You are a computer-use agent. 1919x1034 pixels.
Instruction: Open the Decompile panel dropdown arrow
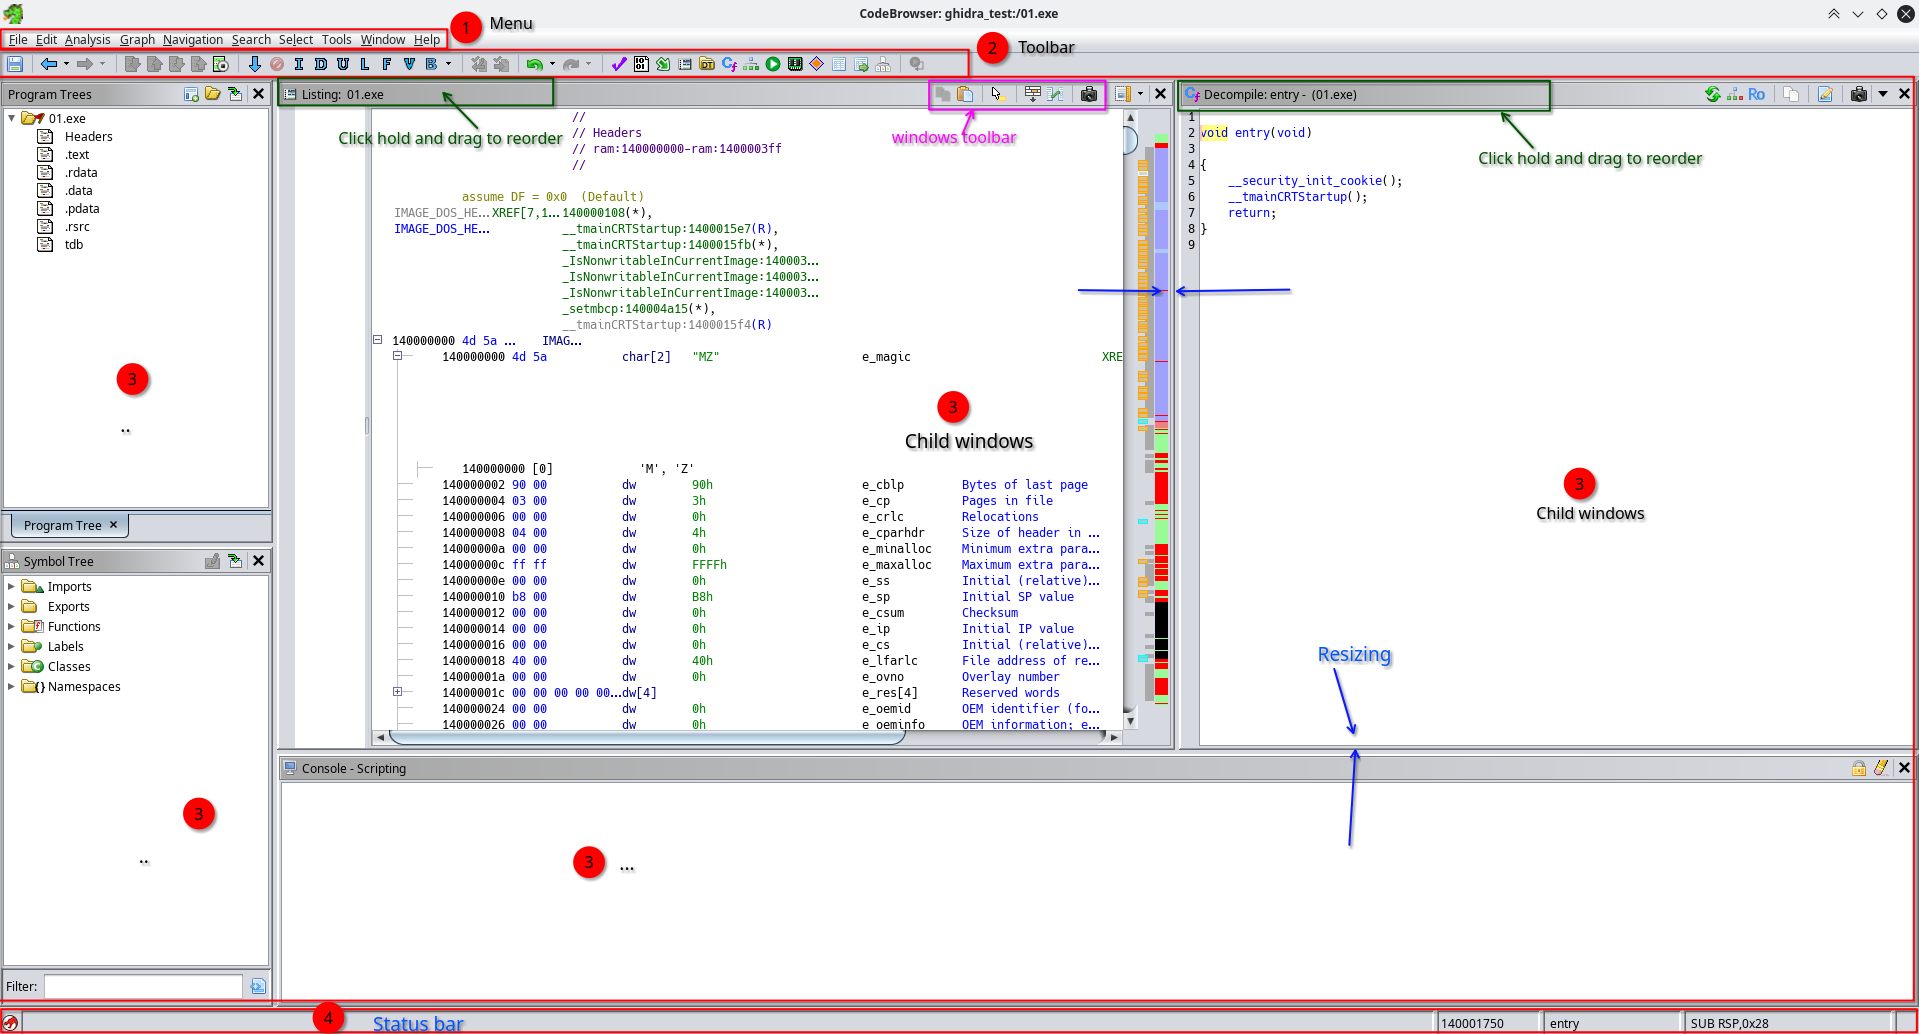click(1883, 94)
